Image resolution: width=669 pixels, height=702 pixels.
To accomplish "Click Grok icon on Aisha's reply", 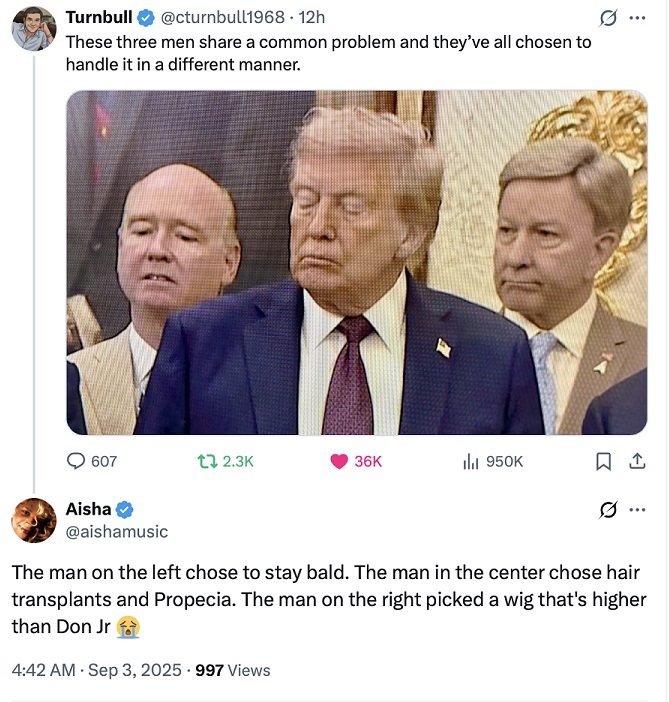I will [608, 509].
